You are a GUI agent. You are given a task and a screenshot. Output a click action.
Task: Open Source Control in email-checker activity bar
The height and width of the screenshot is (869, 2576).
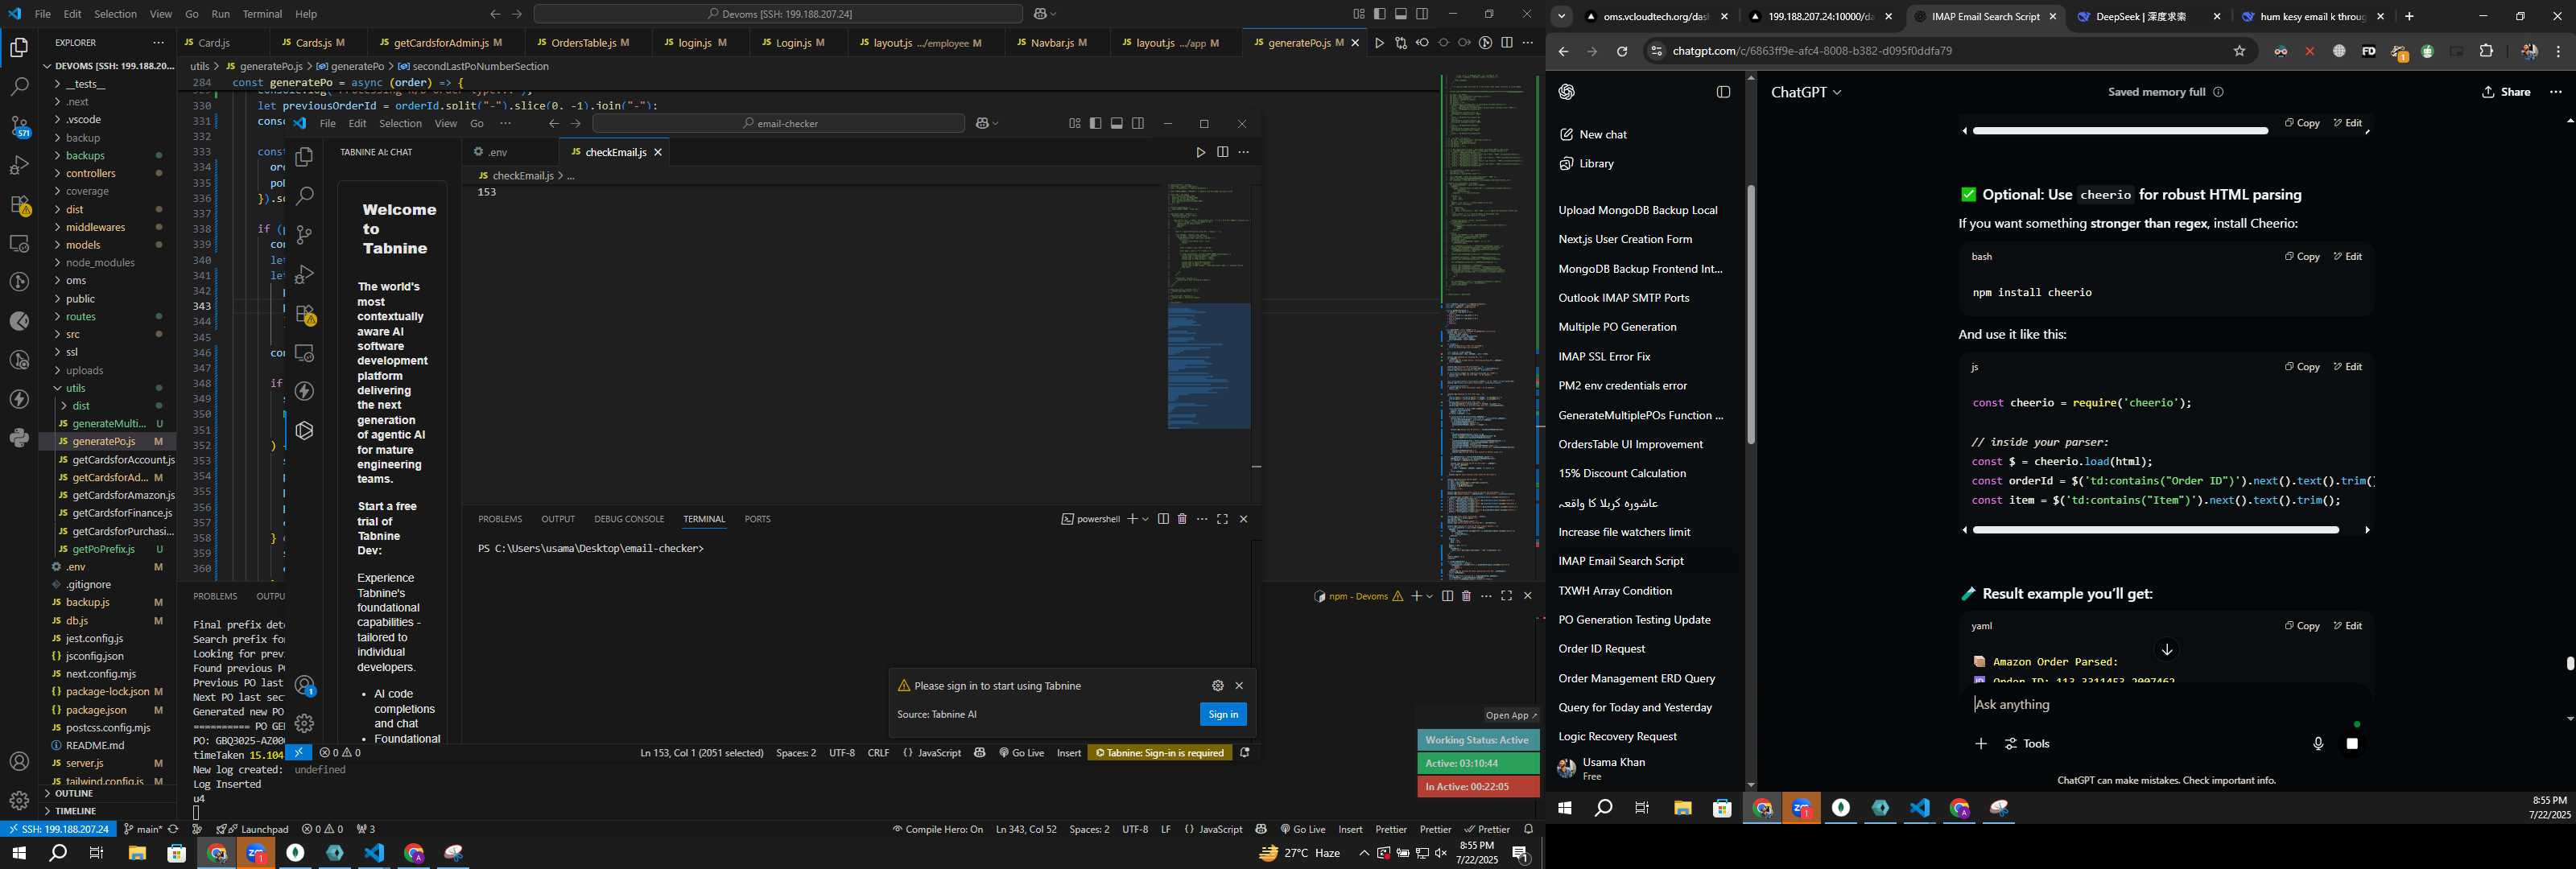(305, 235)
